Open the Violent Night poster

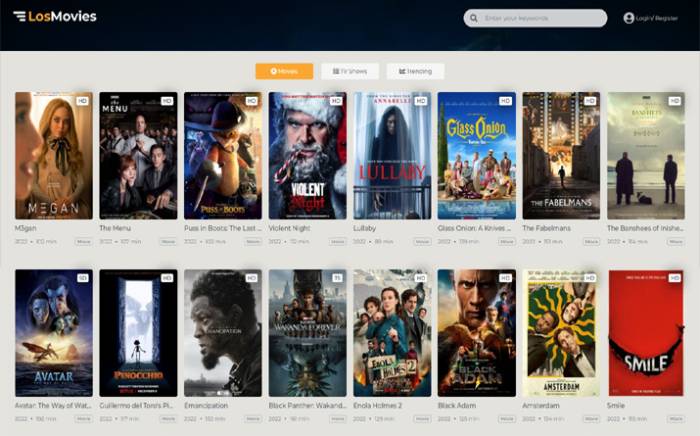coord(308,155)
